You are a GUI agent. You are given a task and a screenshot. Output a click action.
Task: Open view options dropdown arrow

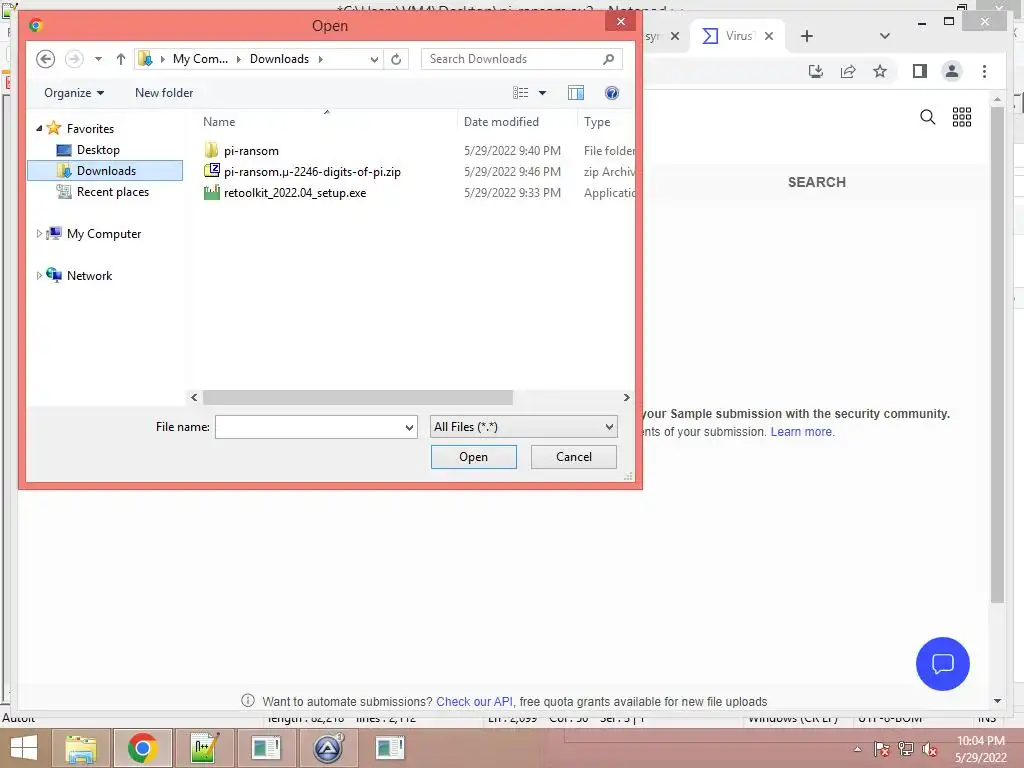point(542,93)
